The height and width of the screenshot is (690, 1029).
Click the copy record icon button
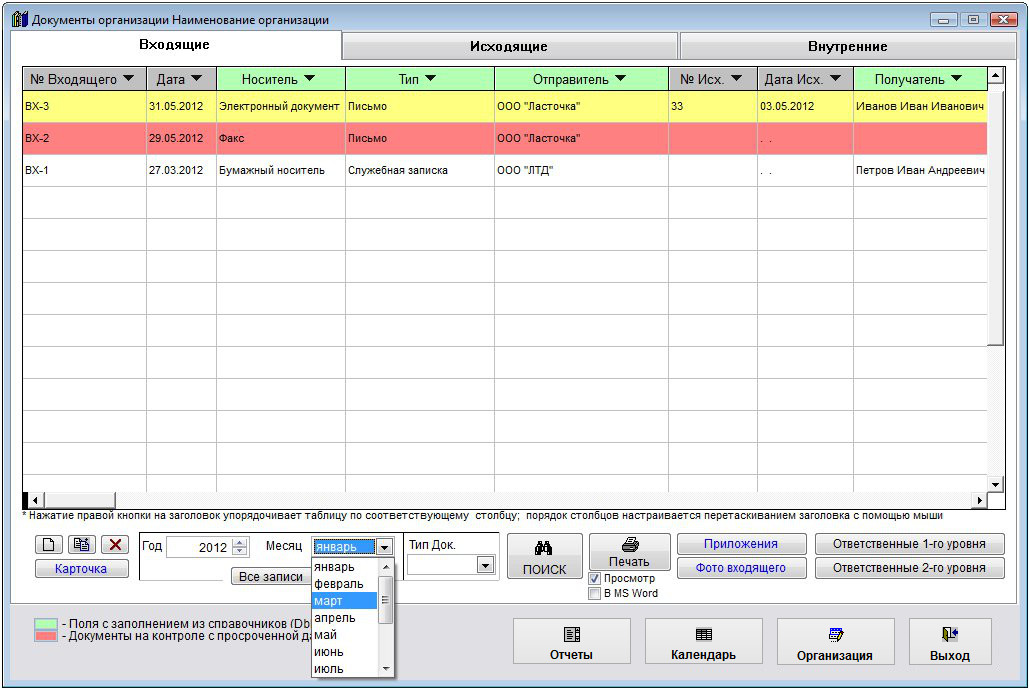[81, 544]
